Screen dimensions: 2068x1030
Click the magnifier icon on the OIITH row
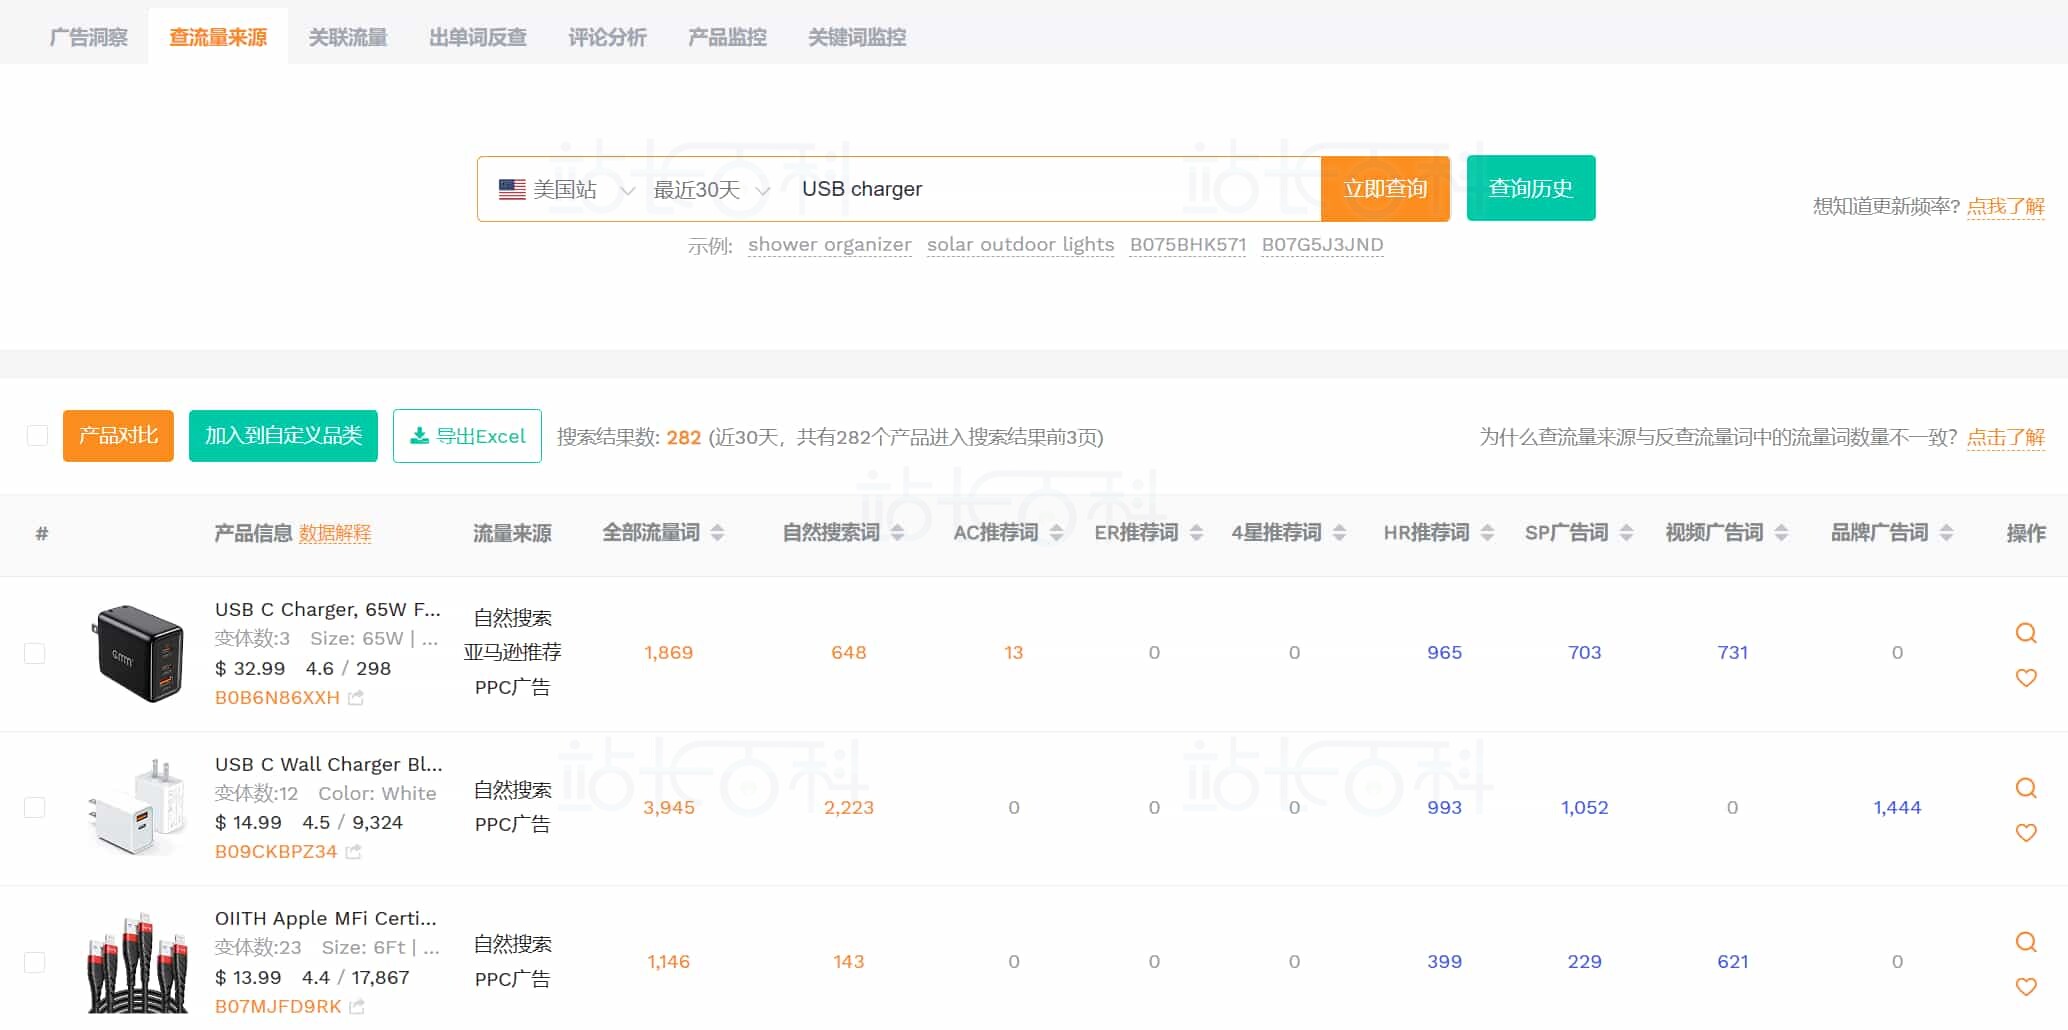coord(2026,941)
